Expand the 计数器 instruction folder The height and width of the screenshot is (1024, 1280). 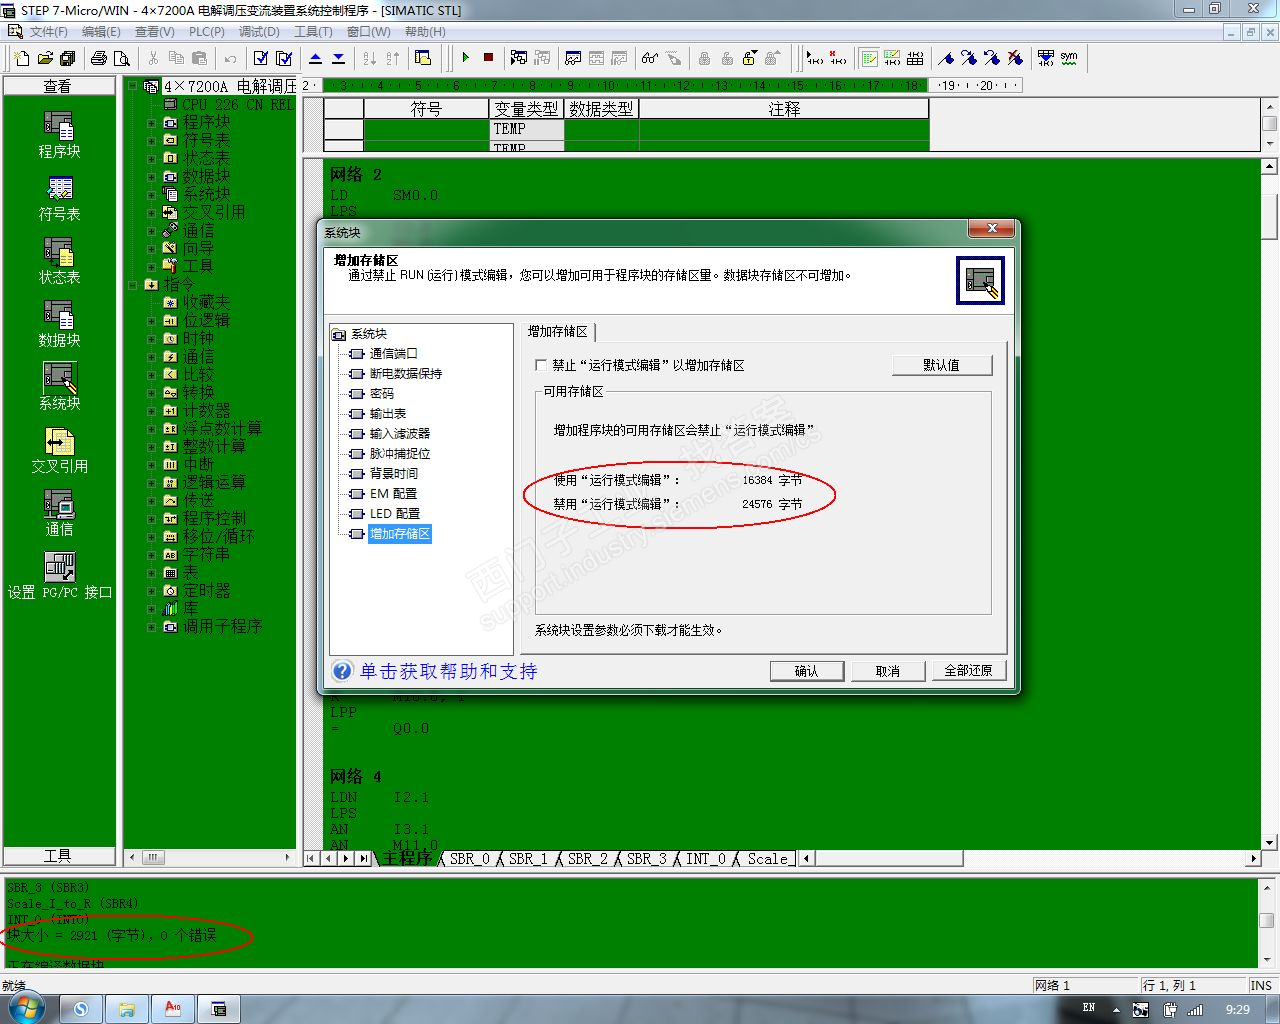click(x=152, y=411)
